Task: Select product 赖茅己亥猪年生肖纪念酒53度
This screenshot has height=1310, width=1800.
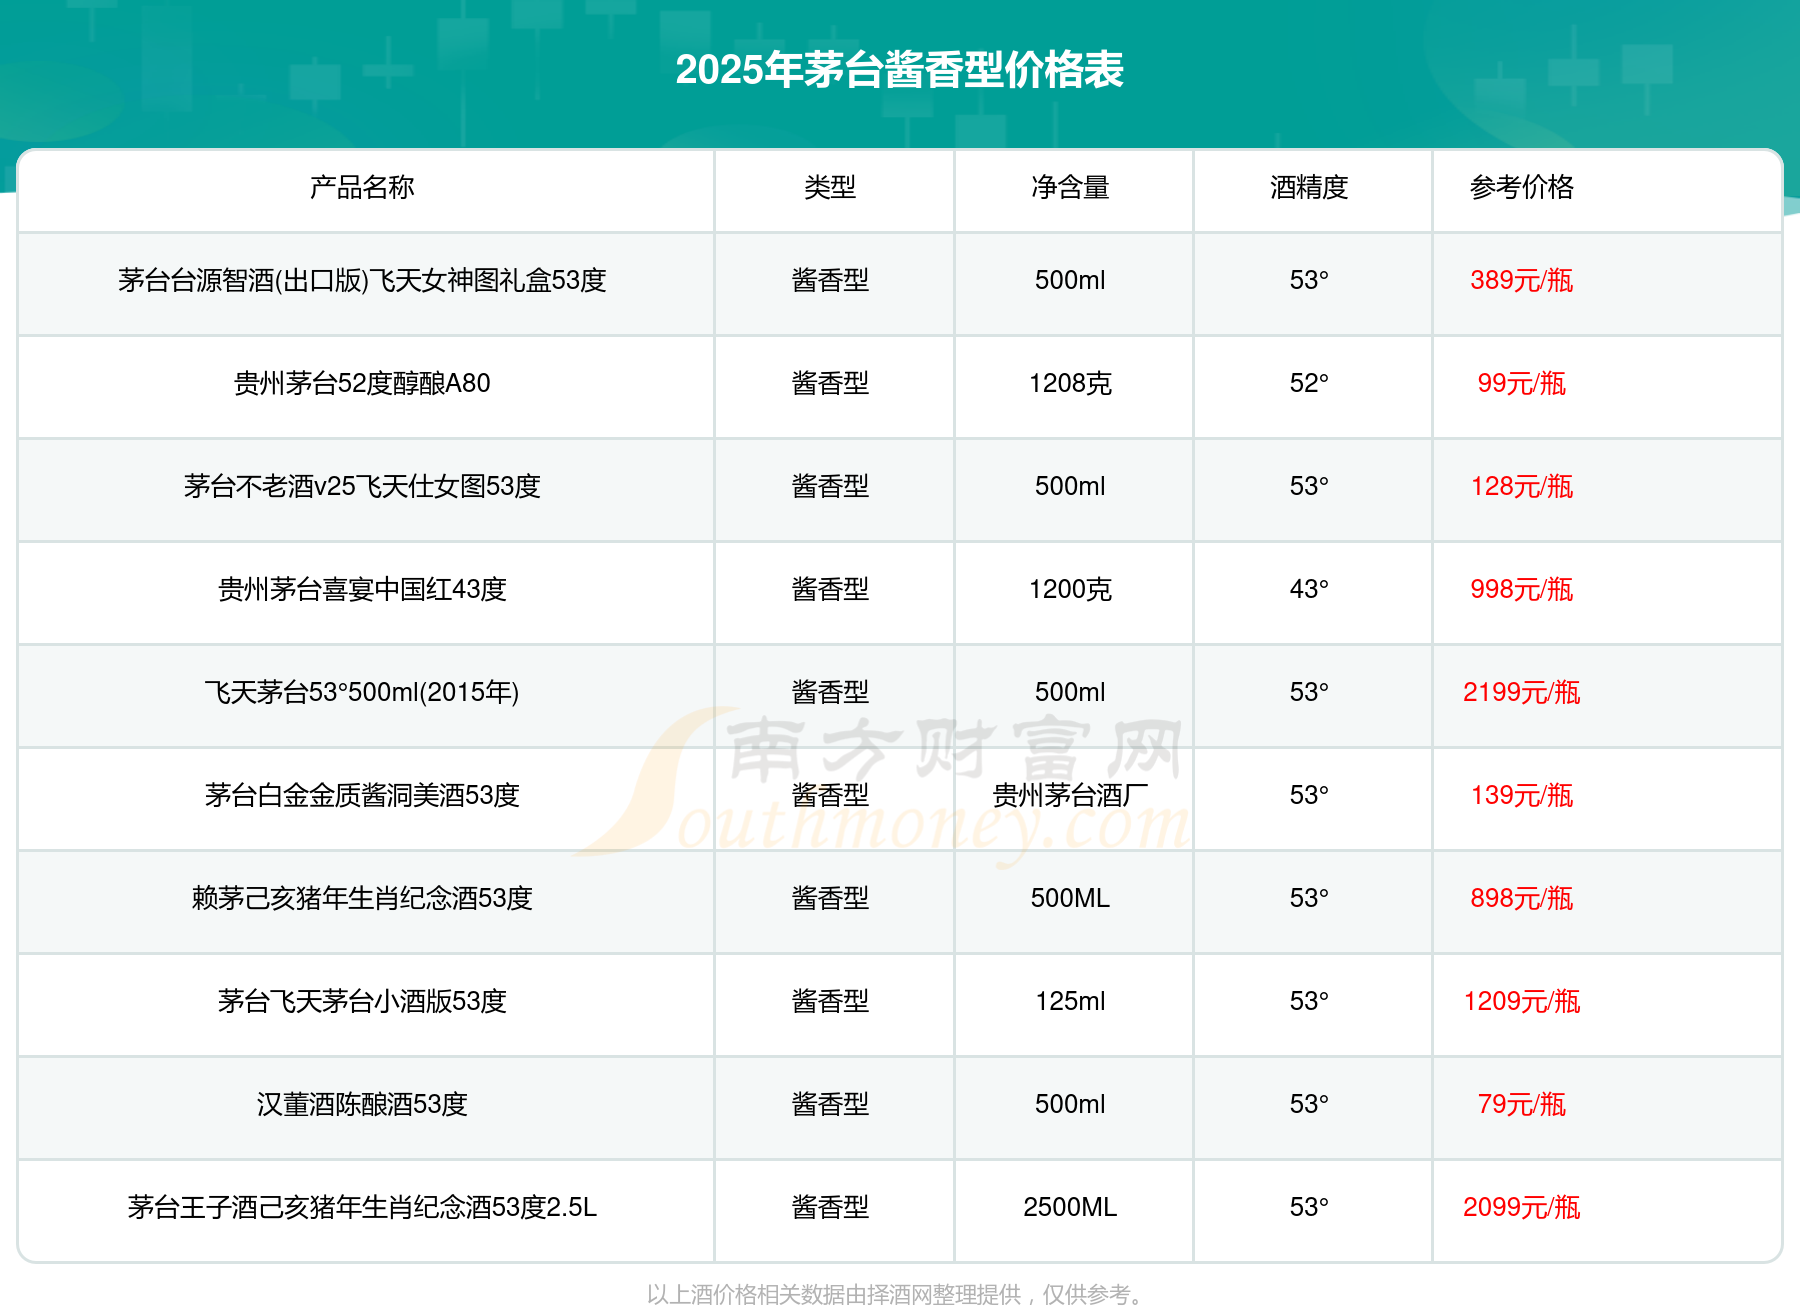Action: click(362, 898)
